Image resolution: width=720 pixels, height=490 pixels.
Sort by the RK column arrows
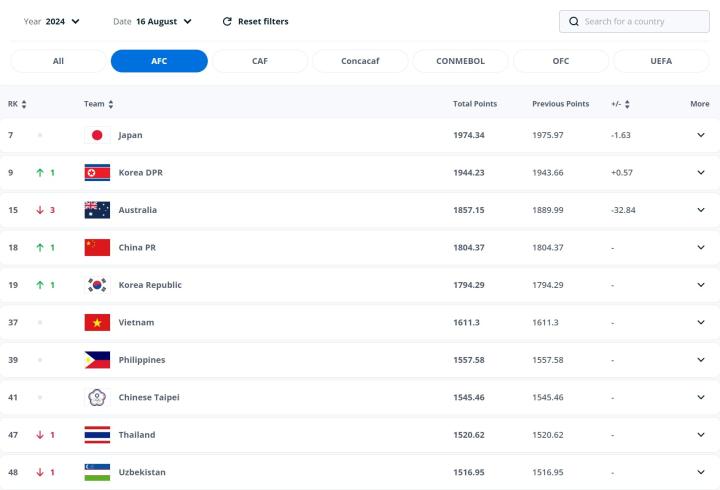pyautogui.click(x=24, y=104)
